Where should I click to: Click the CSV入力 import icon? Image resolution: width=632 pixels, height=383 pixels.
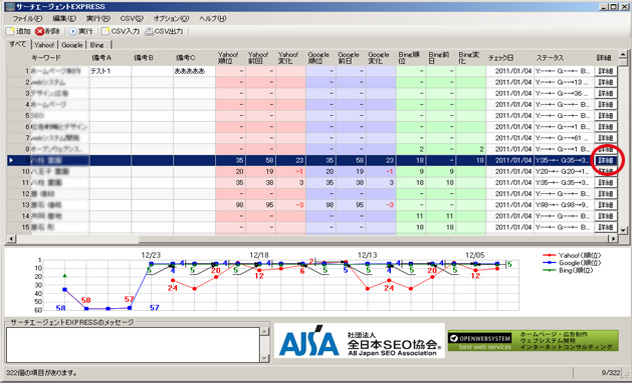[106, 31]
